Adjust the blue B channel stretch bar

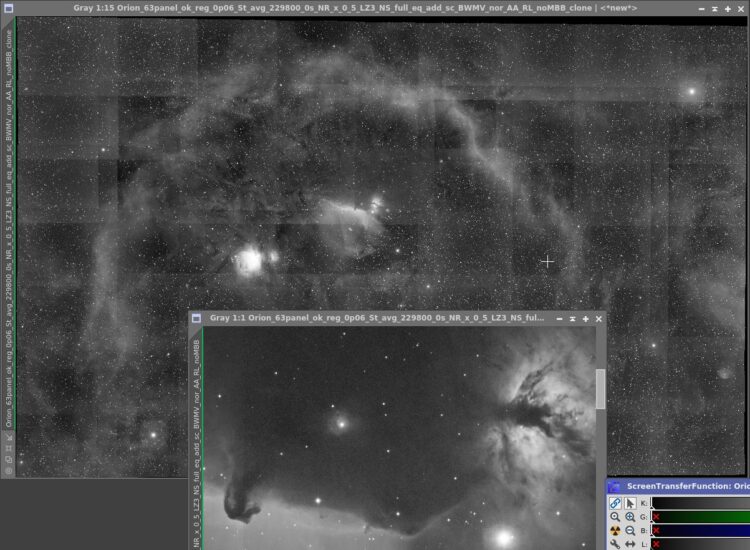(700, 530)
